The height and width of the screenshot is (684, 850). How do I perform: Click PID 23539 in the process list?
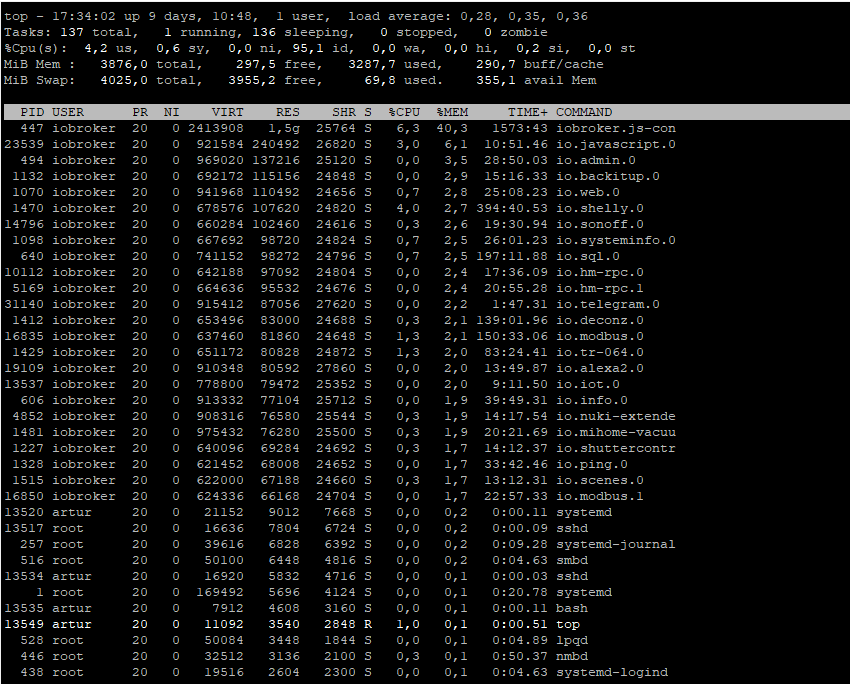point(24,144)
